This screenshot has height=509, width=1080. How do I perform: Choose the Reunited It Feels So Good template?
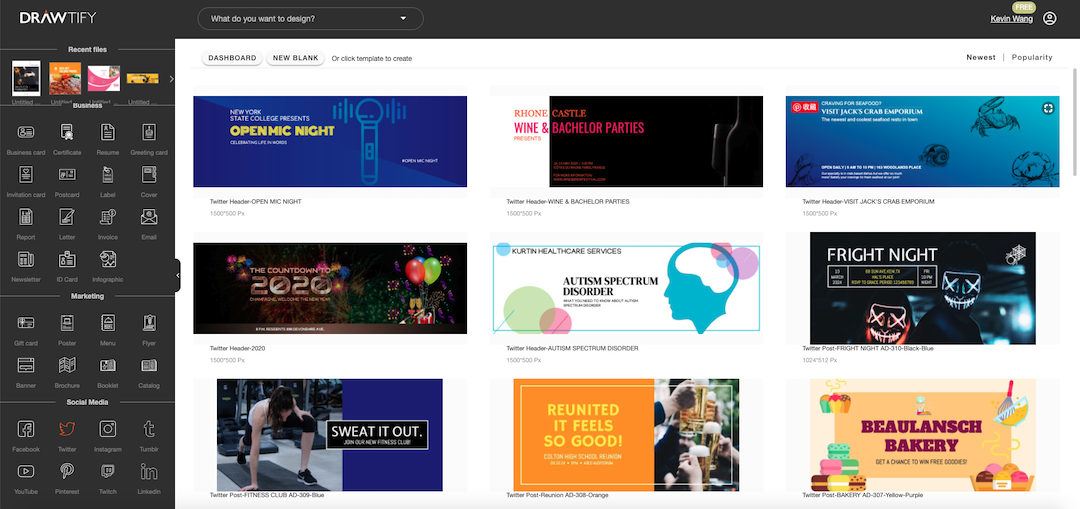click(x=626, y=435)
